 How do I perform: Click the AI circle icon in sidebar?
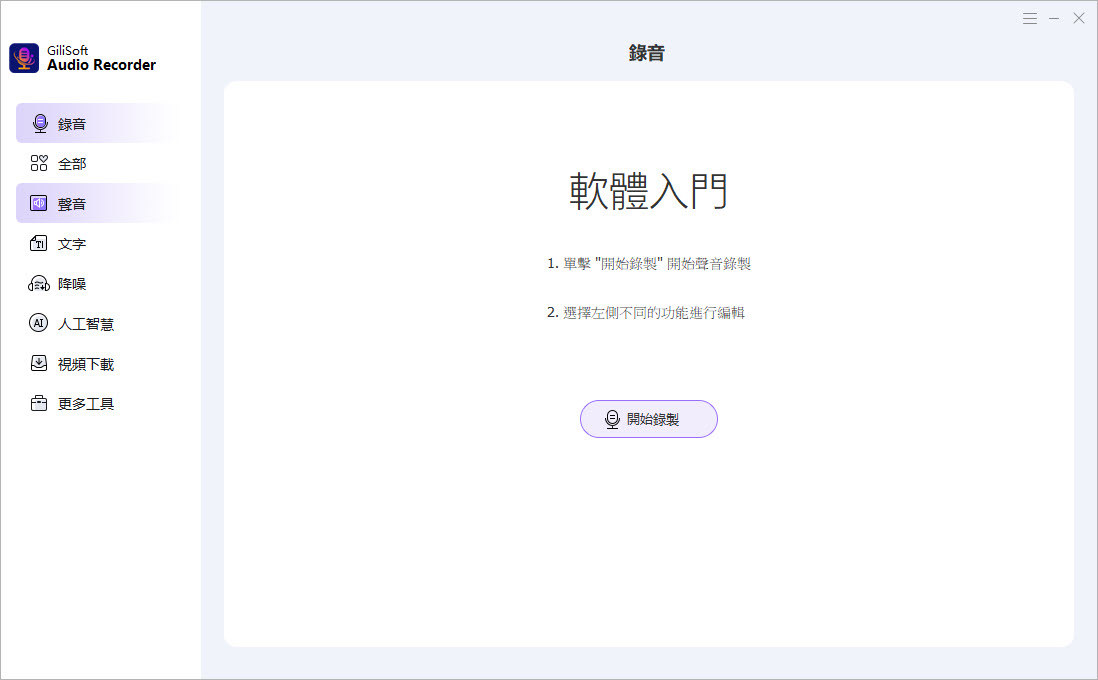point(39,323)
